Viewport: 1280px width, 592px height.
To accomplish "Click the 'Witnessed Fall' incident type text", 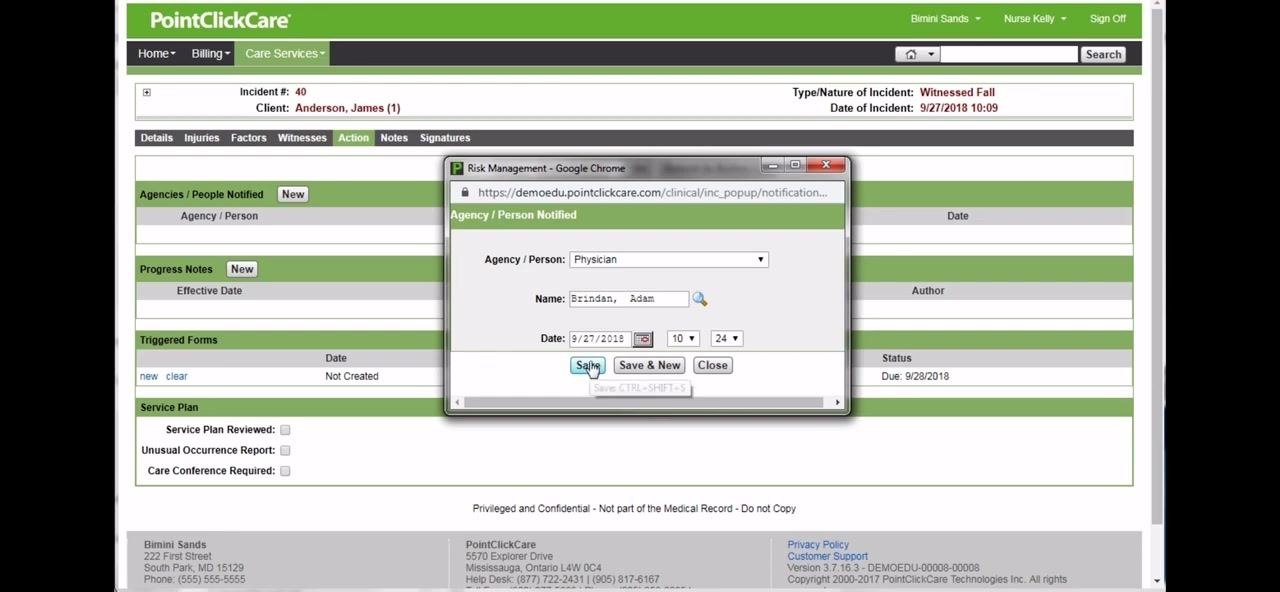I will tap(956, 93).
